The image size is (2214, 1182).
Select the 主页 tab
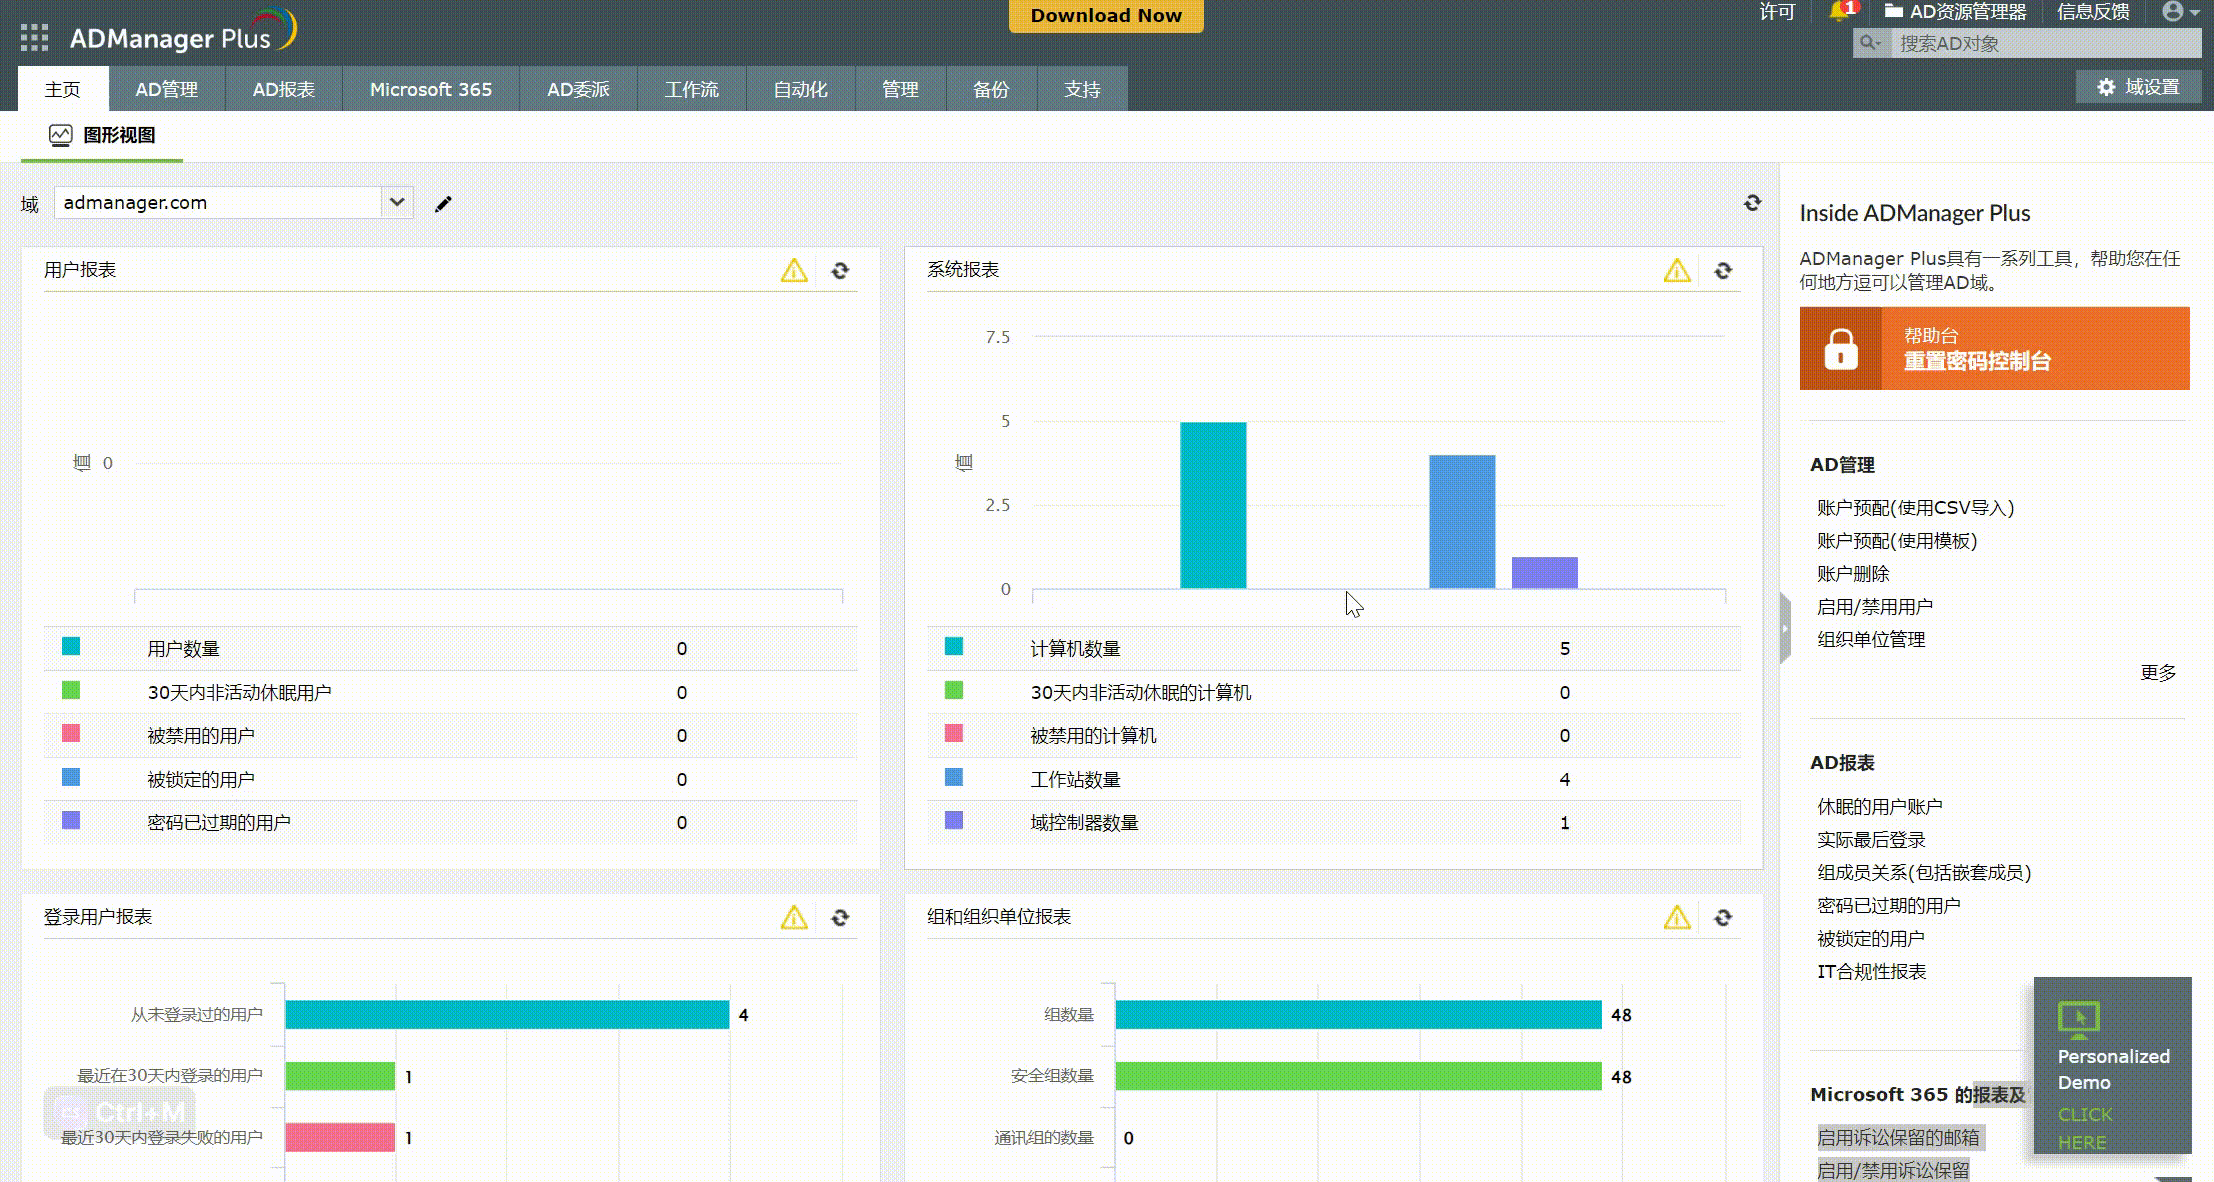[x=63, y=89]
